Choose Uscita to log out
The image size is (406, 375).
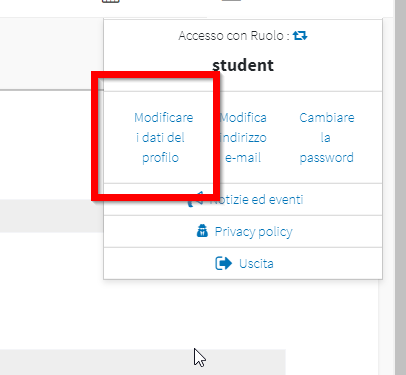pyautogui.click(x=256, y=264)
